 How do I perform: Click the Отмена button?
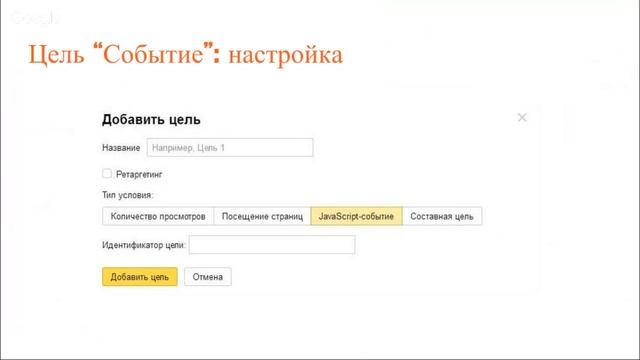208,277
